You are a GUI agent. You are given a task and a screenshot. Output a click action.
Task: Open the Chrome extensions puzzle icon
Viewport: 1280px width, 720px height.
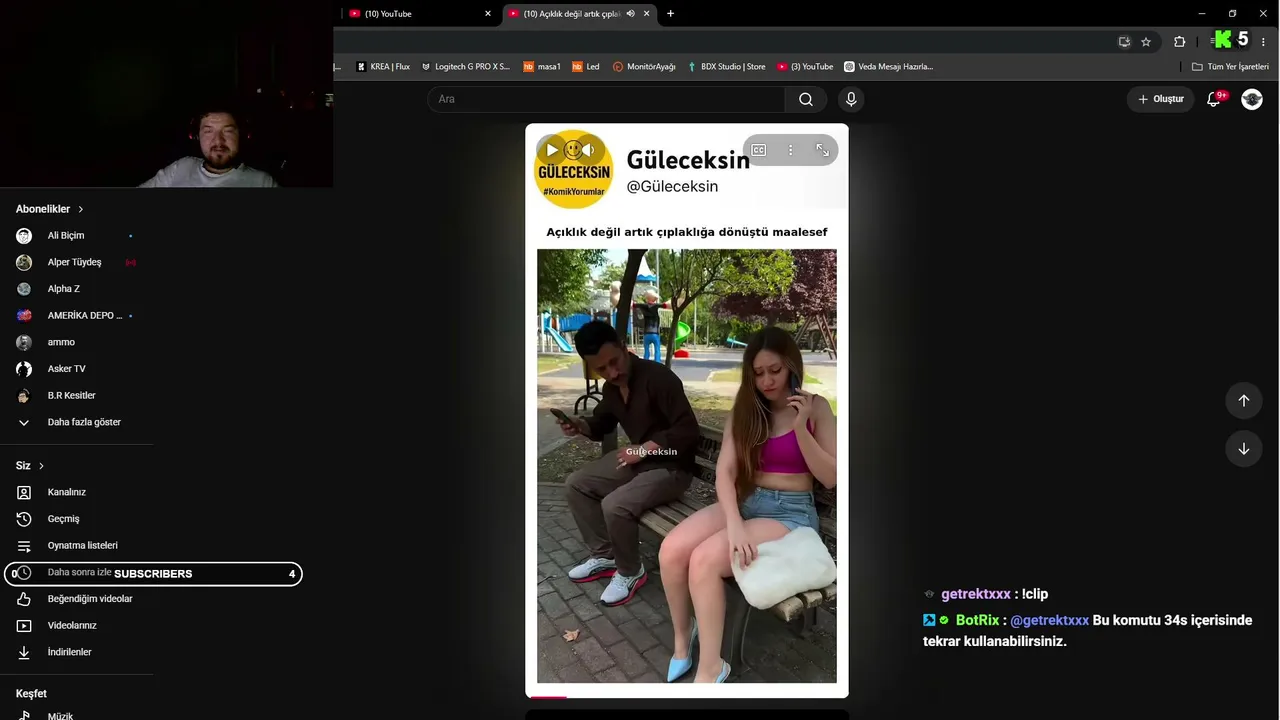[1180, 42]
